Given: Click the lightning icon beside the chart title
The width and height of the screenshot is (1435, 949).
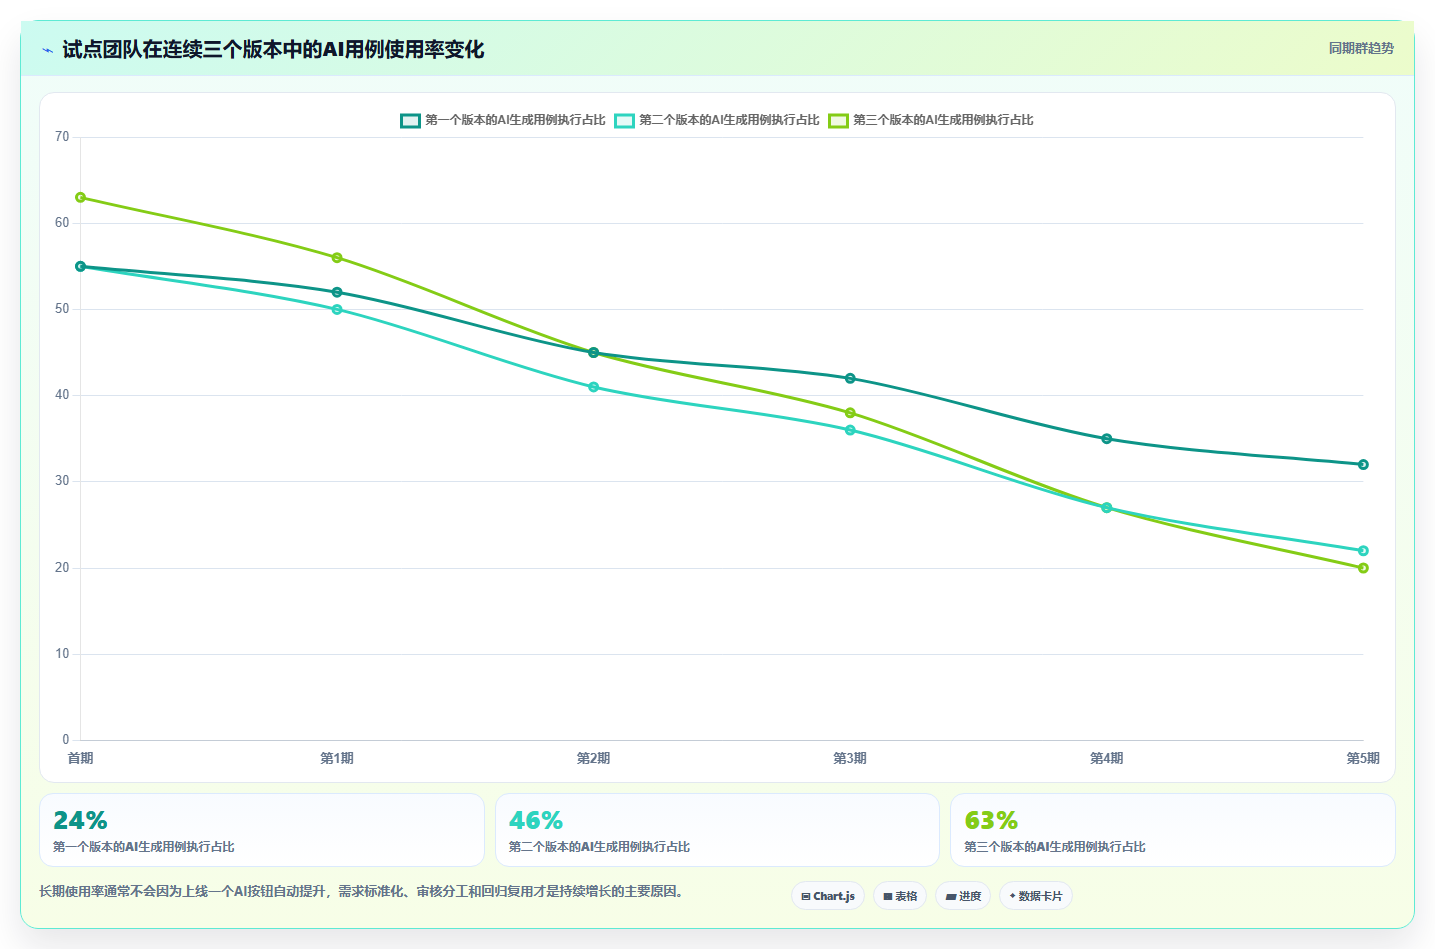Looking at the screenshot, I should pos(47,50).
